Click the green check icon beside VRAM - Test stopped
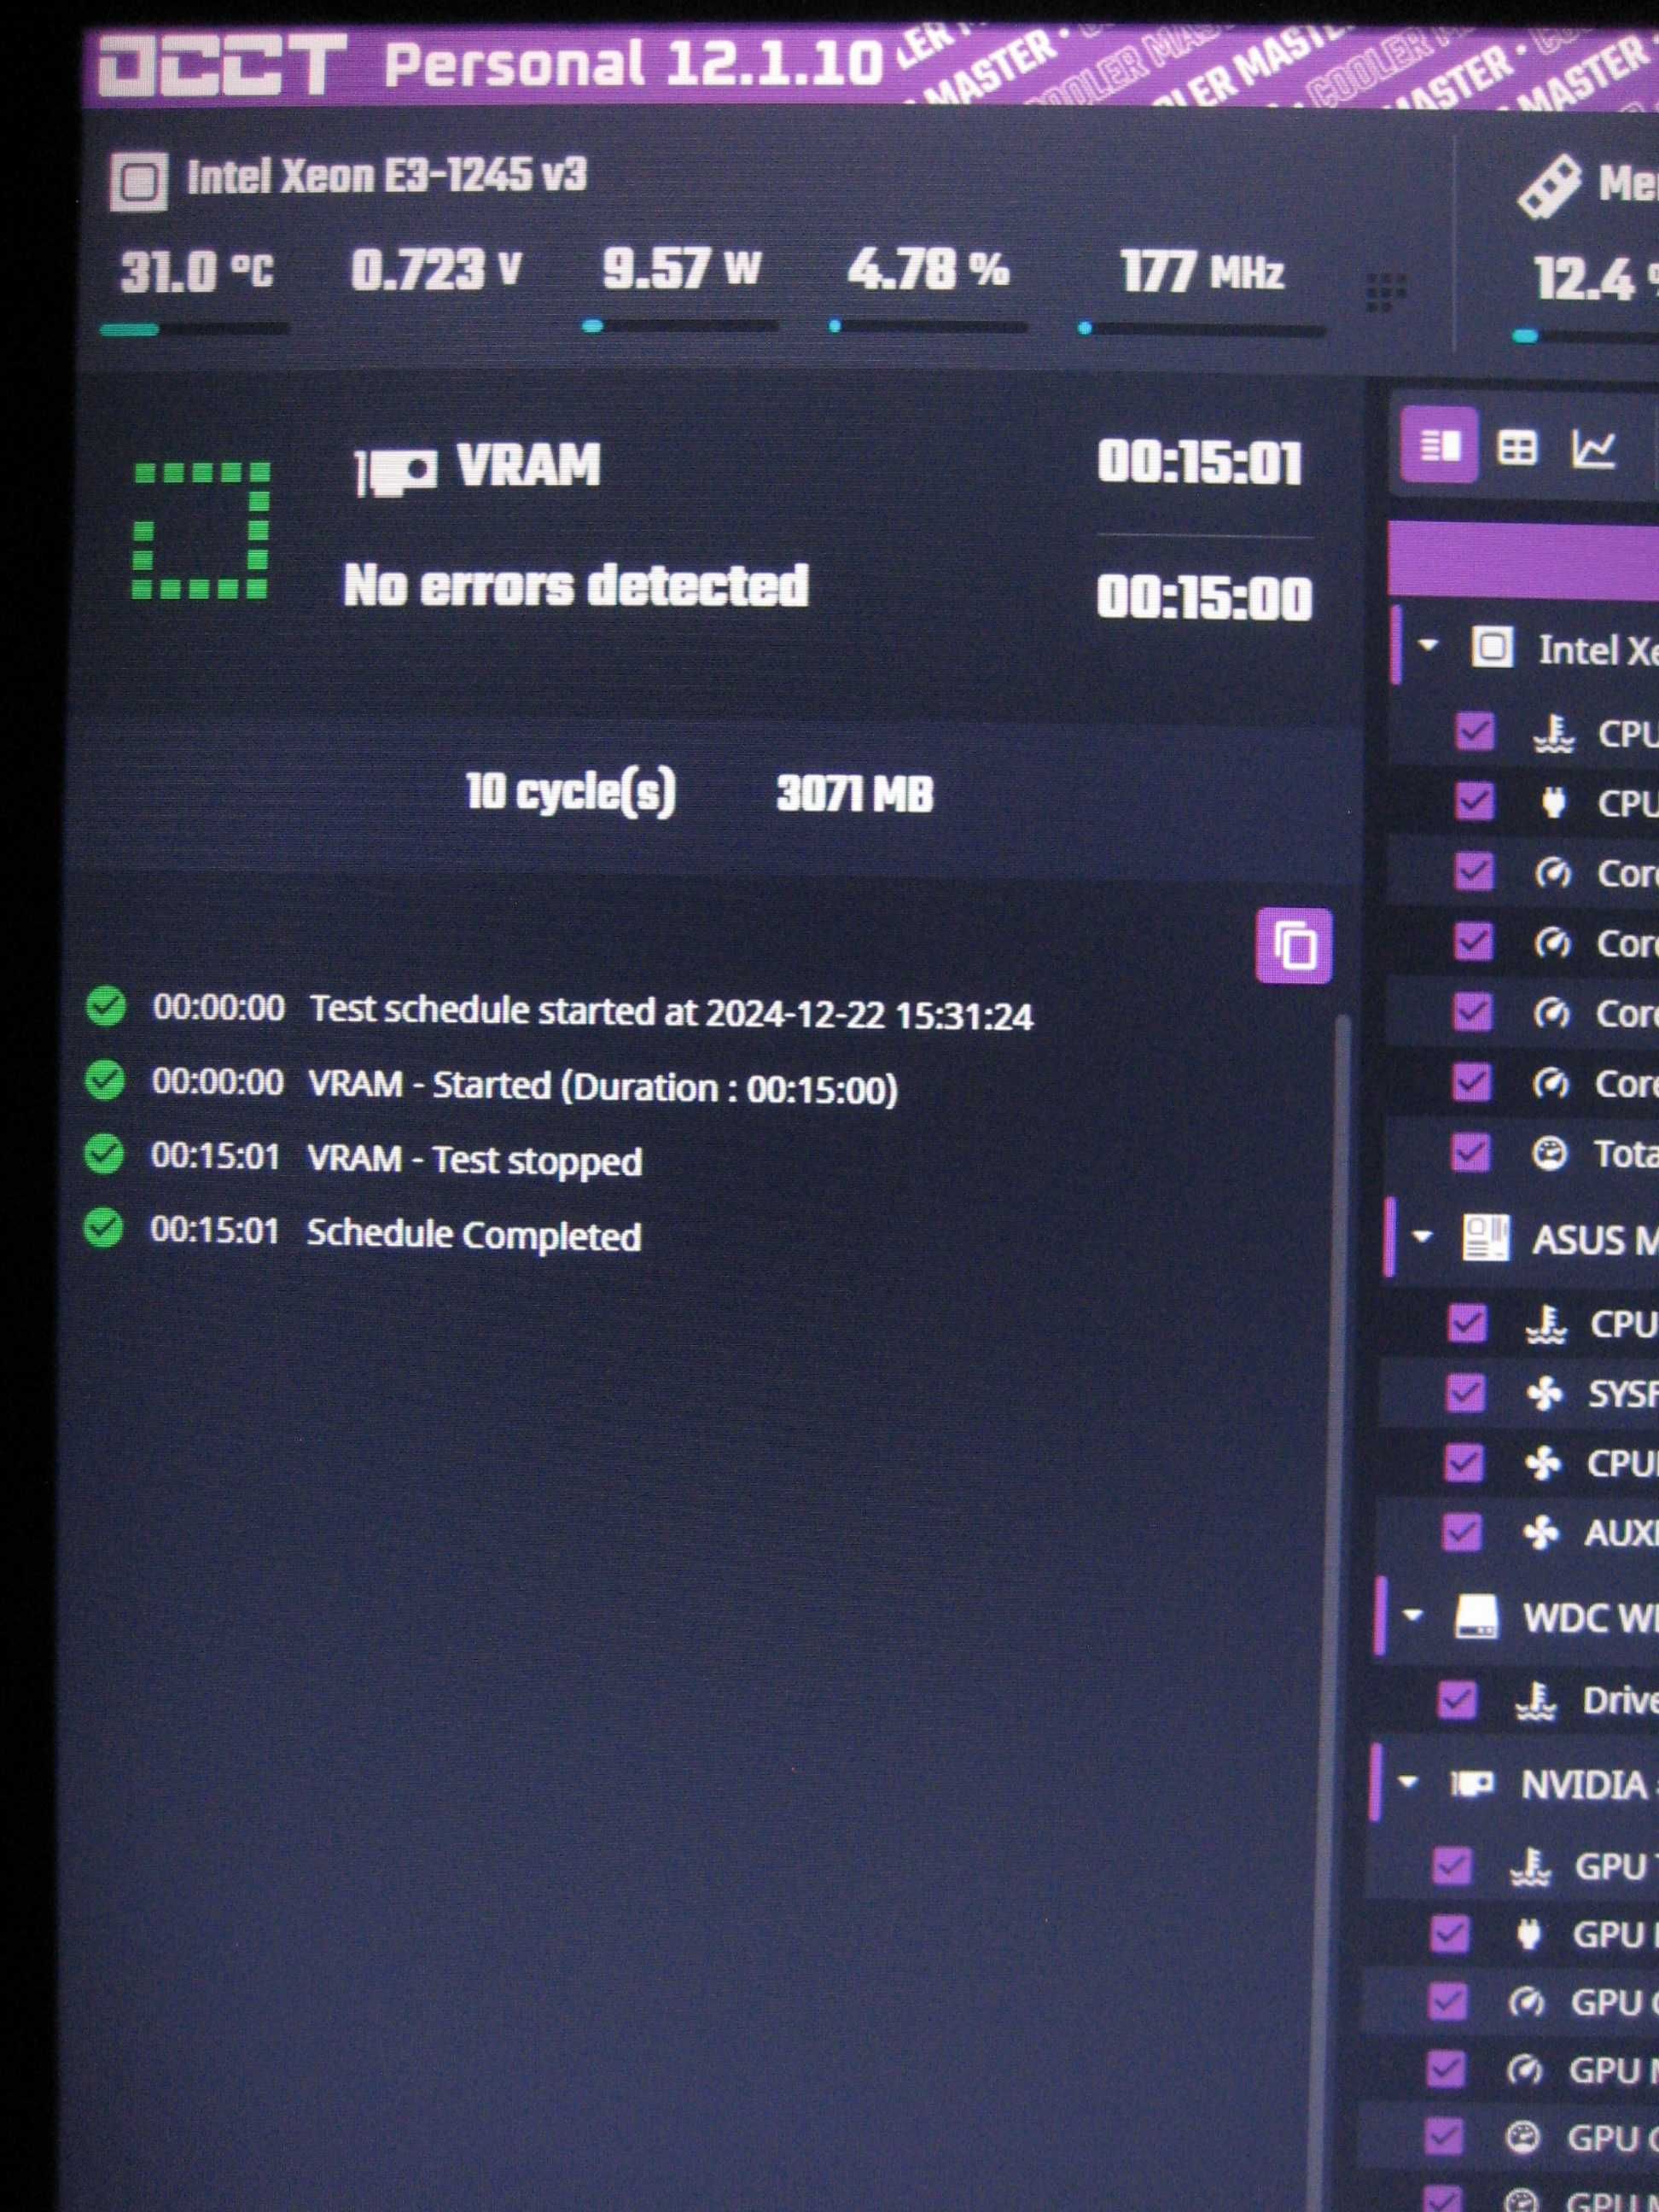 (104, 1153)
